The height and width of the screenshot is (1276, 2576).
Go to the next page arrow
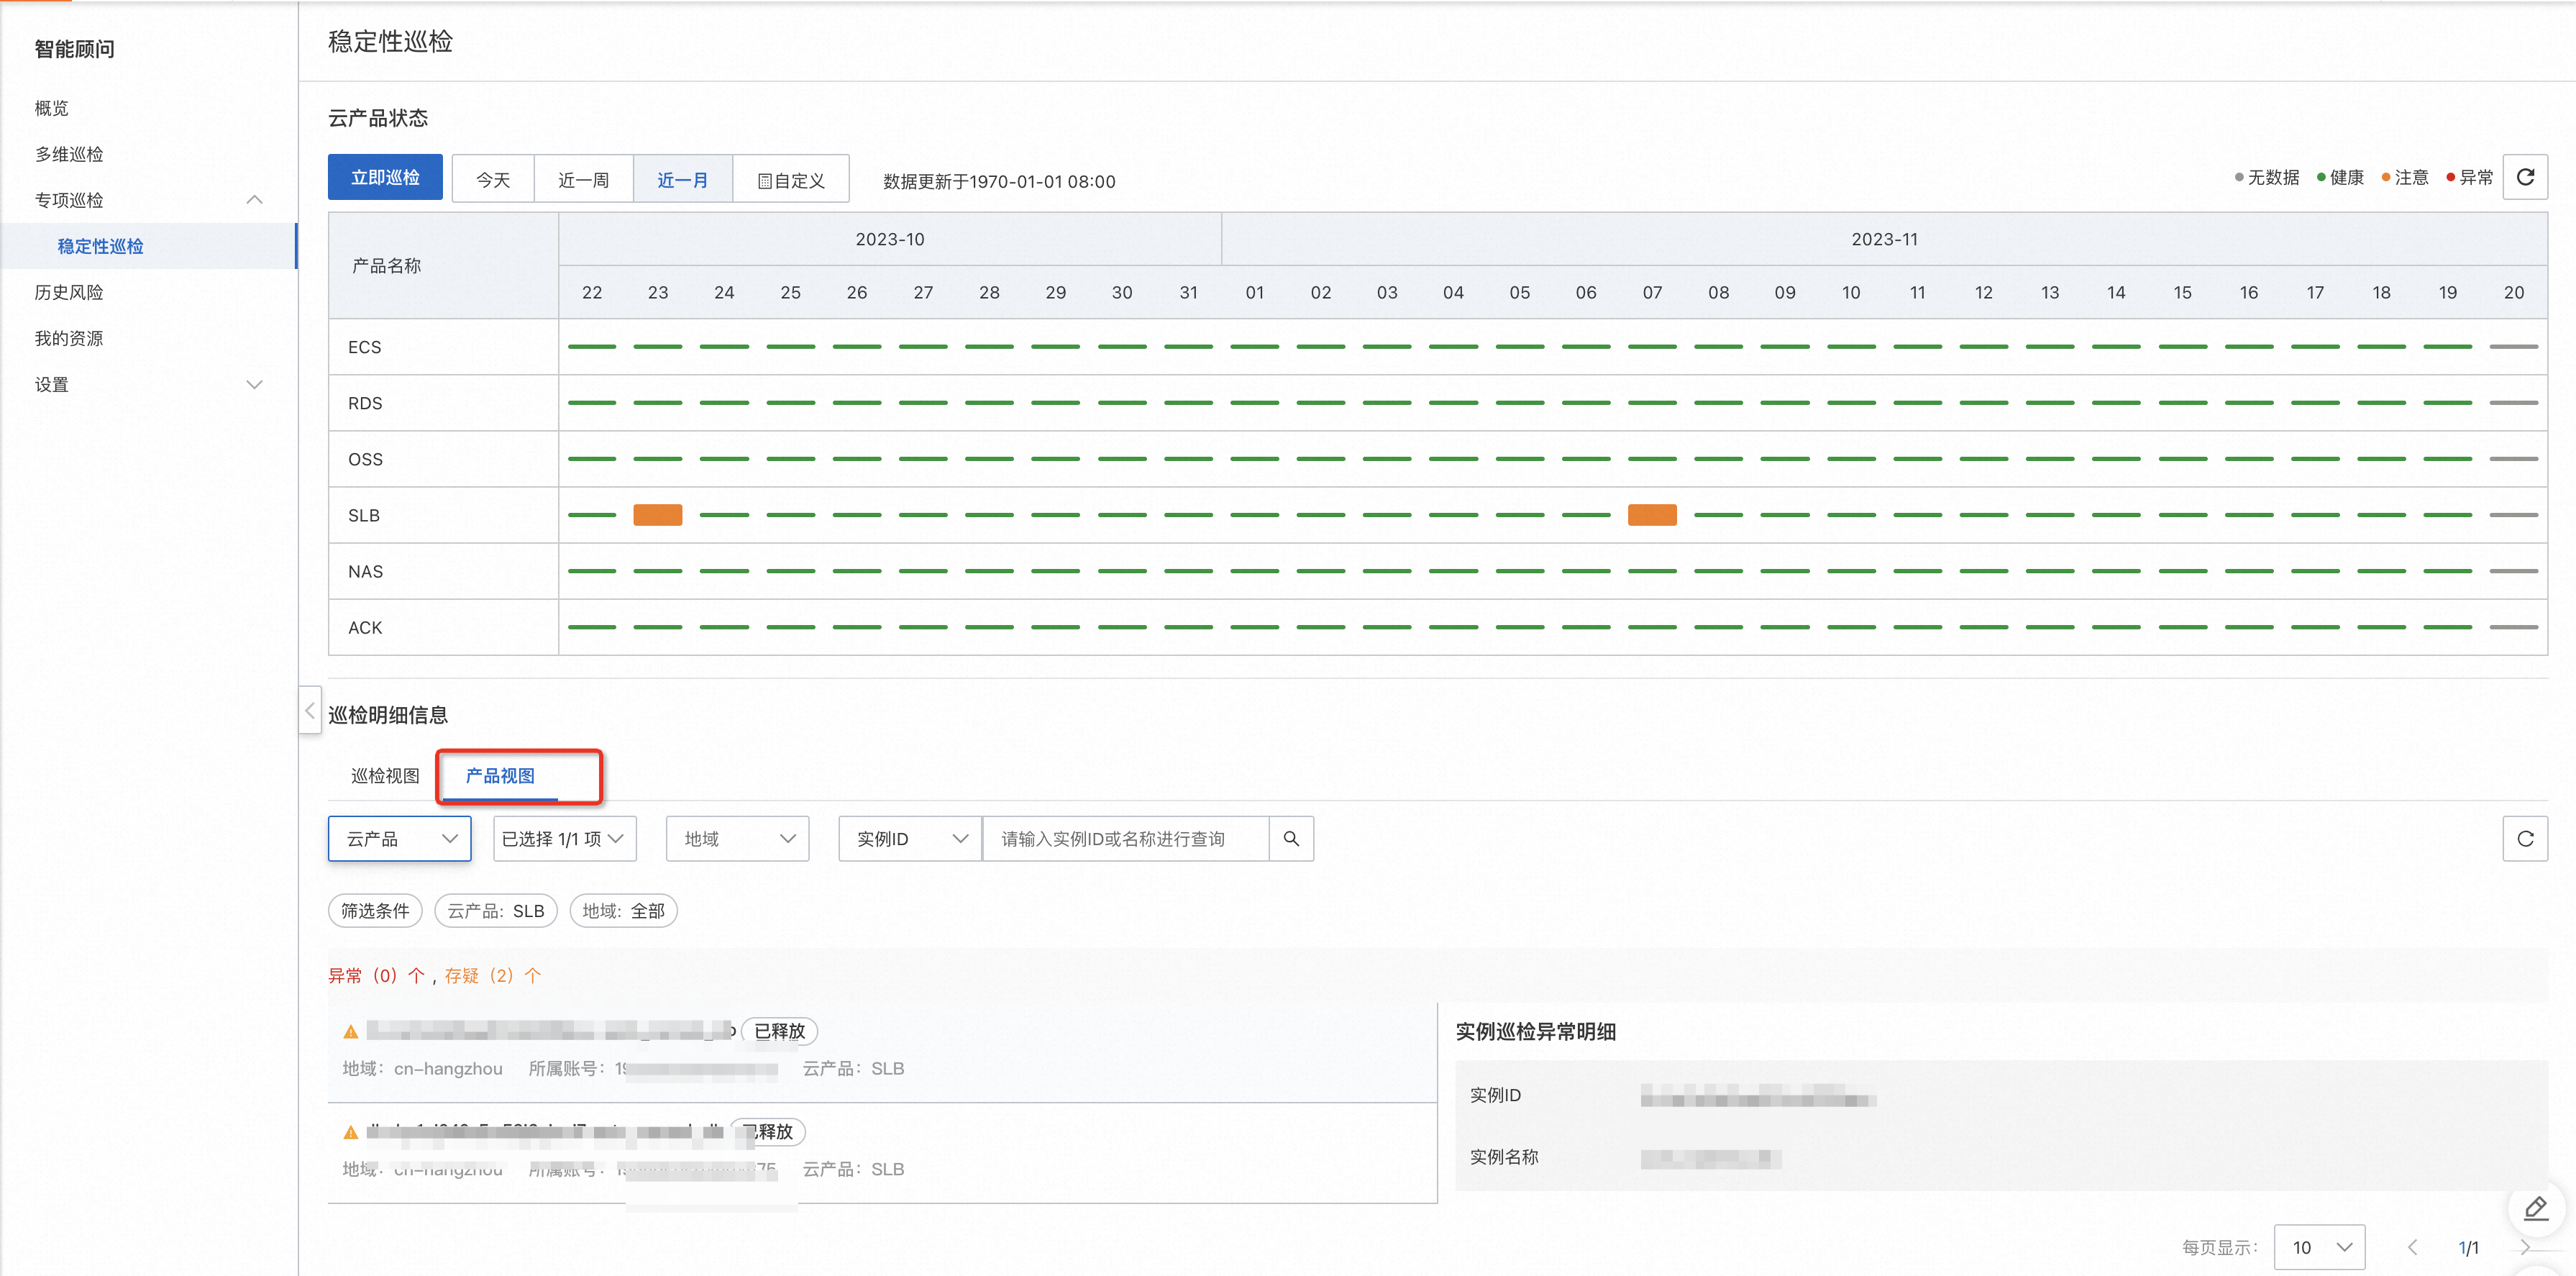2524,1247
